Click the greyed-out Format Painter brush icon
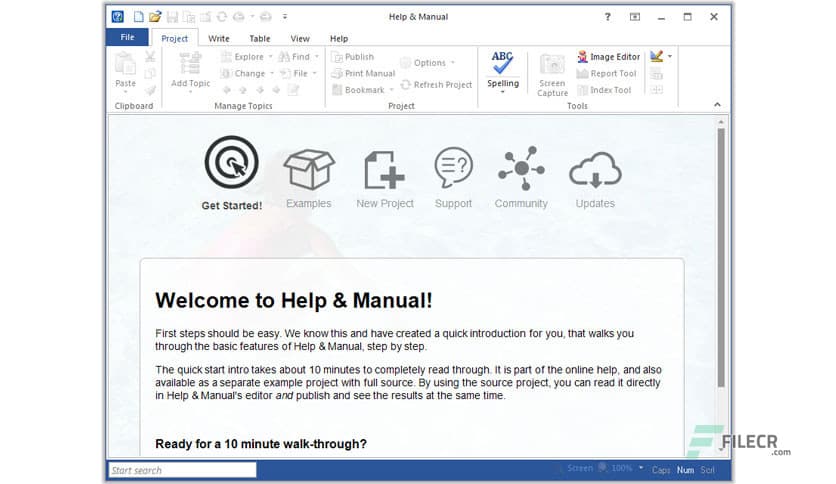The width and height of the screenshot is (836, 484). tap(150, 90)
